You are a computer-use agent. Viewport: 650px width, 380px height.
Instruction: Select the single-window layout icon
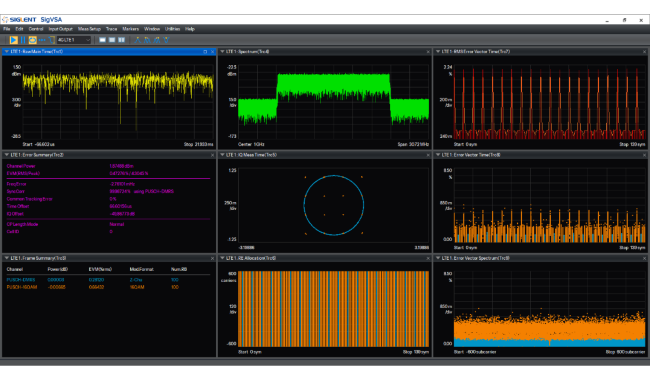[x=102, y=40]
